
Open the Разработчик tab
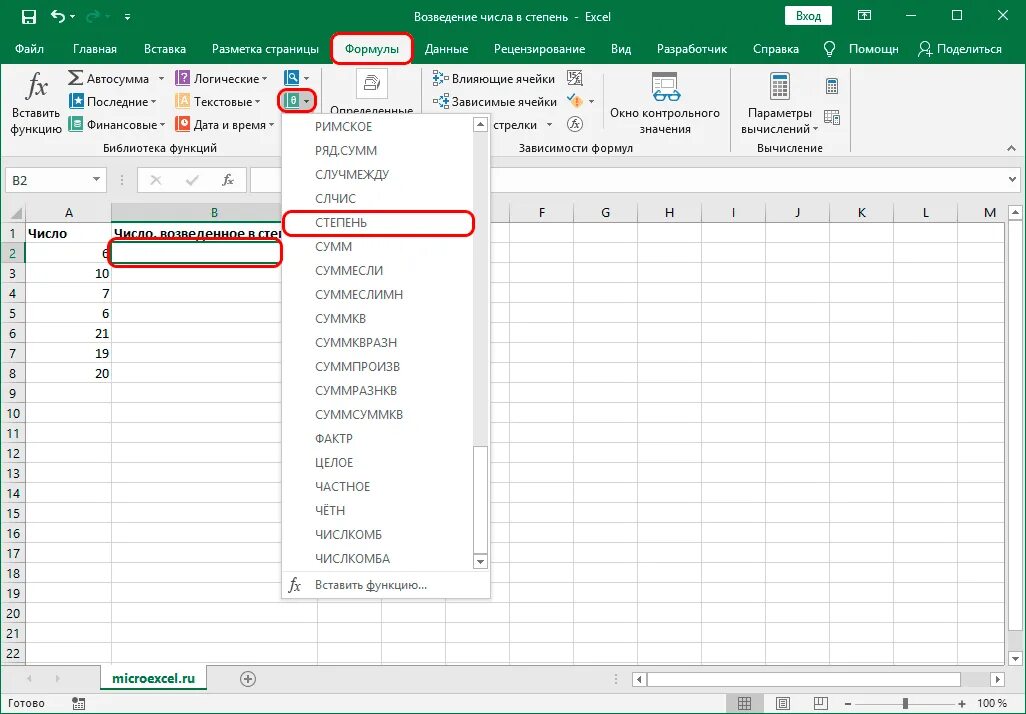[x=692, y=49]
